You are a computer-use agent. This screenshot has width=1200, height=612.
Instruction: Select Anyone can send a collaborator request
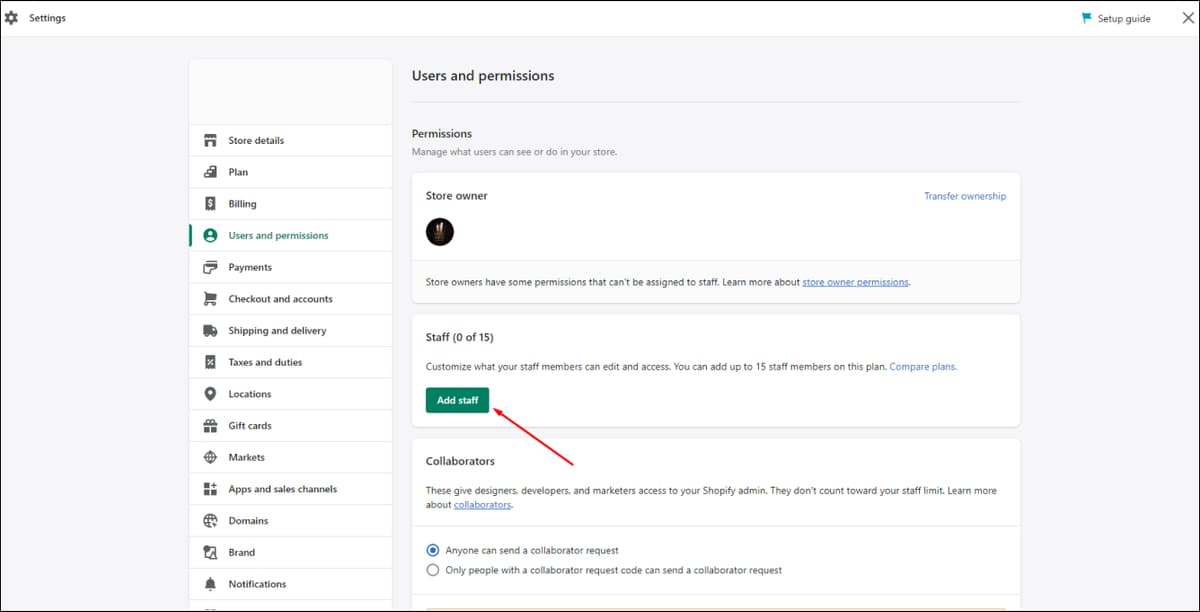pyautogui.click(x=433, y=550)
